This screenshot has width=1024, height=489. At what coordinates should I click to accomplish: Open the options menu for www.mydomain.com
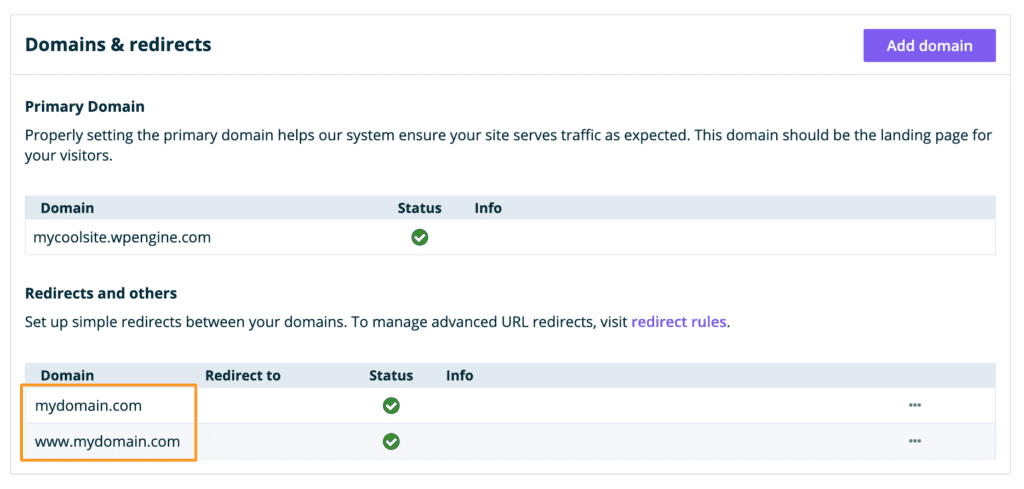(x=914, y=441)
